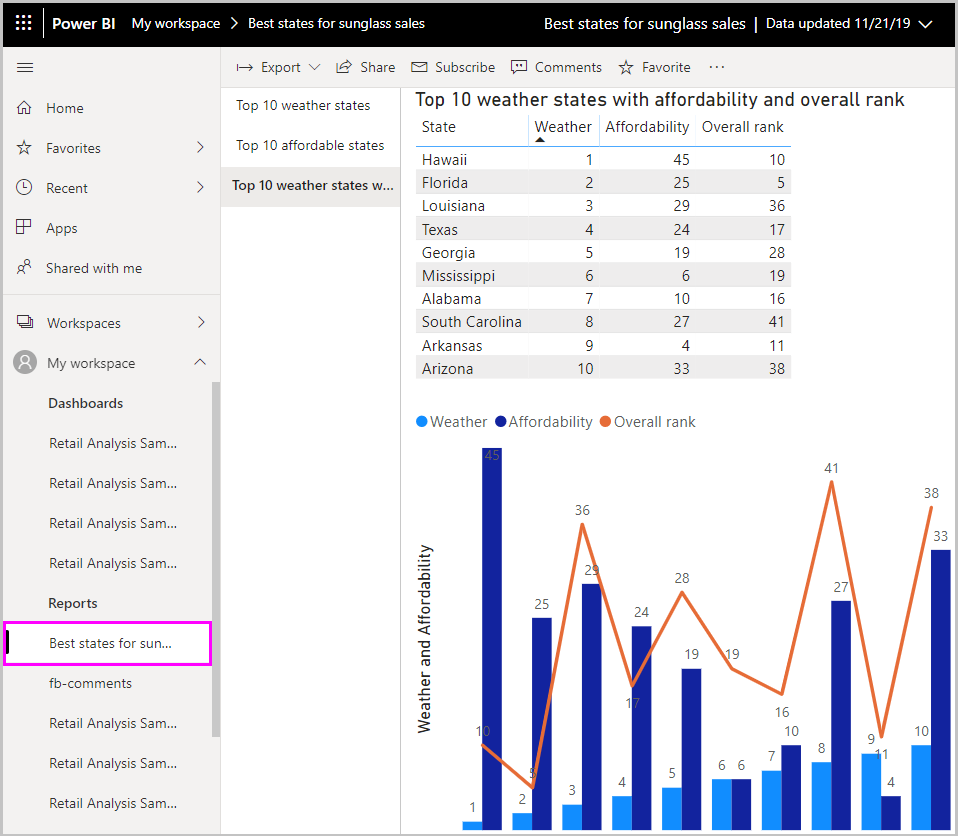
Task: Click the tall 45 Affordability bar
Action: pyautogui.click(x=492, y=639)
